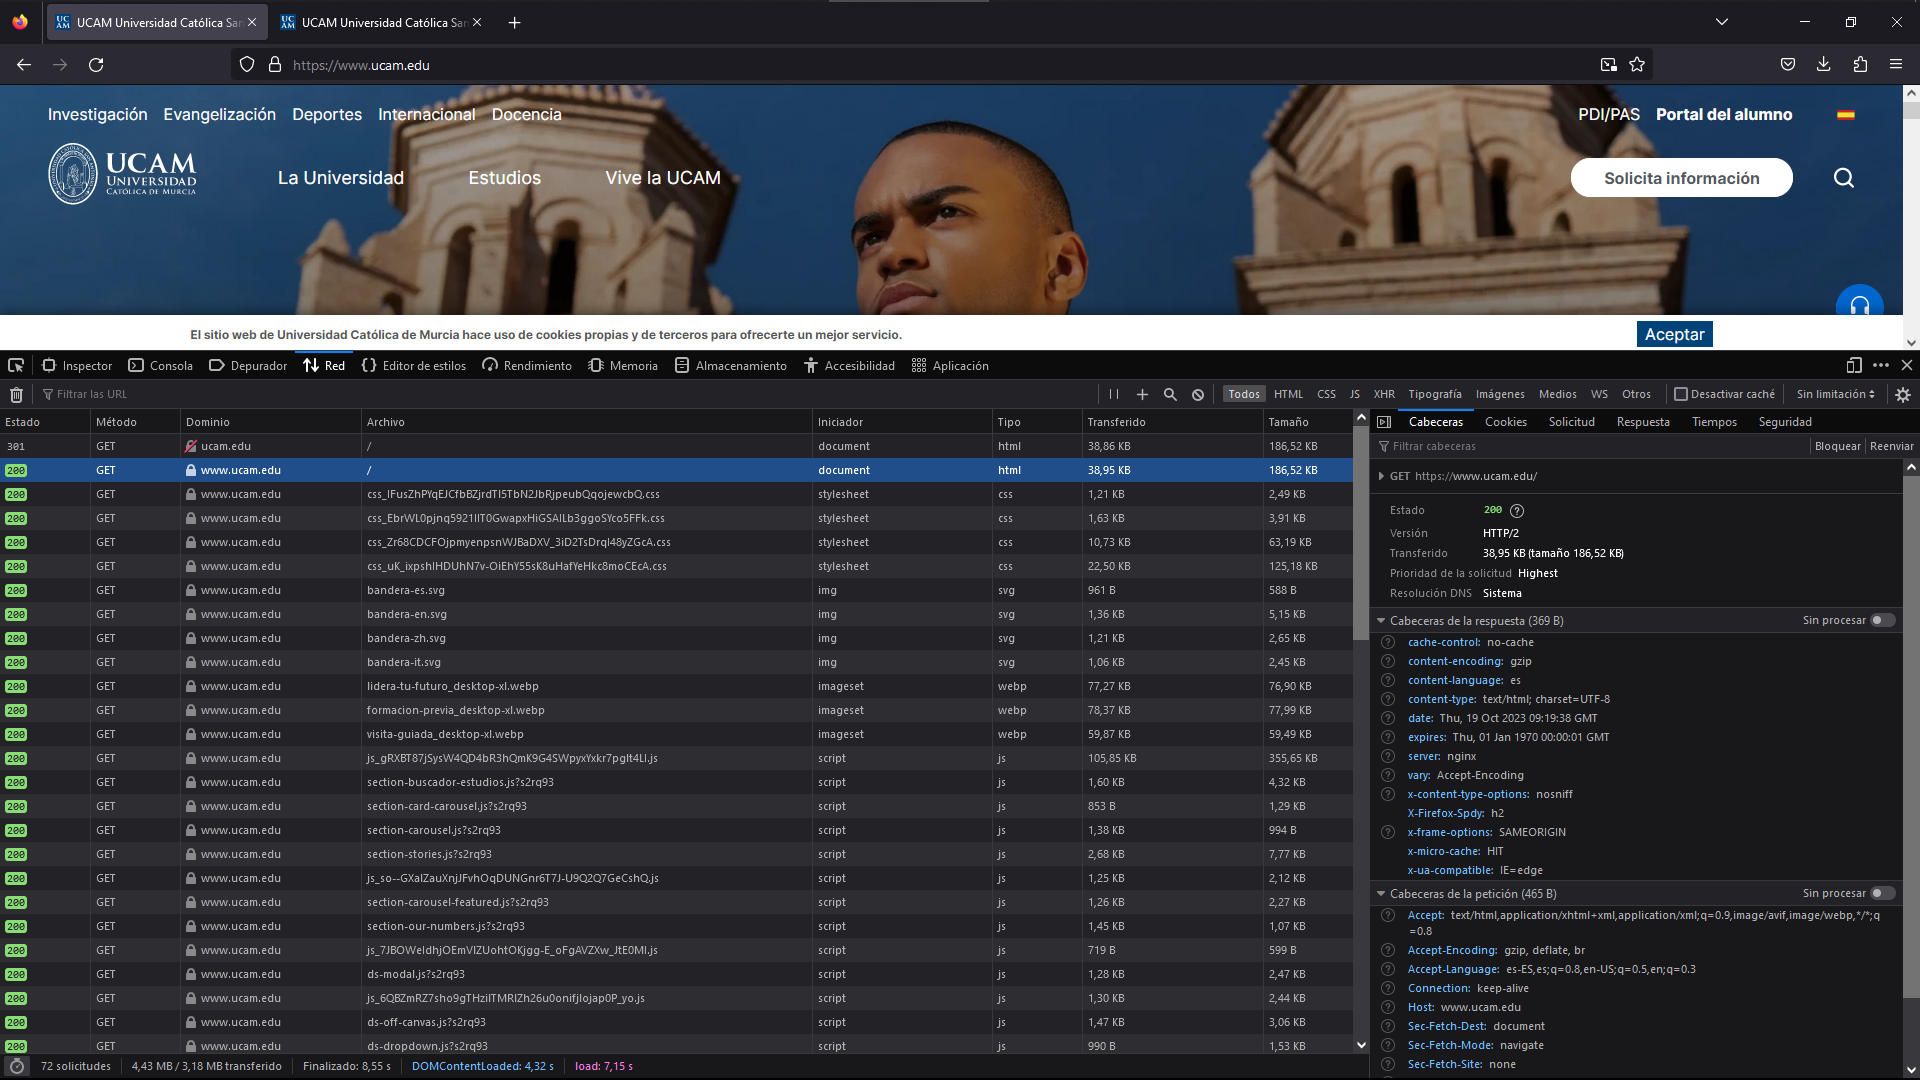Collapse Cabeceras de la respuesta section
The width and height of the screenshot is (1920, 1080).
(x=1381, y=621)
